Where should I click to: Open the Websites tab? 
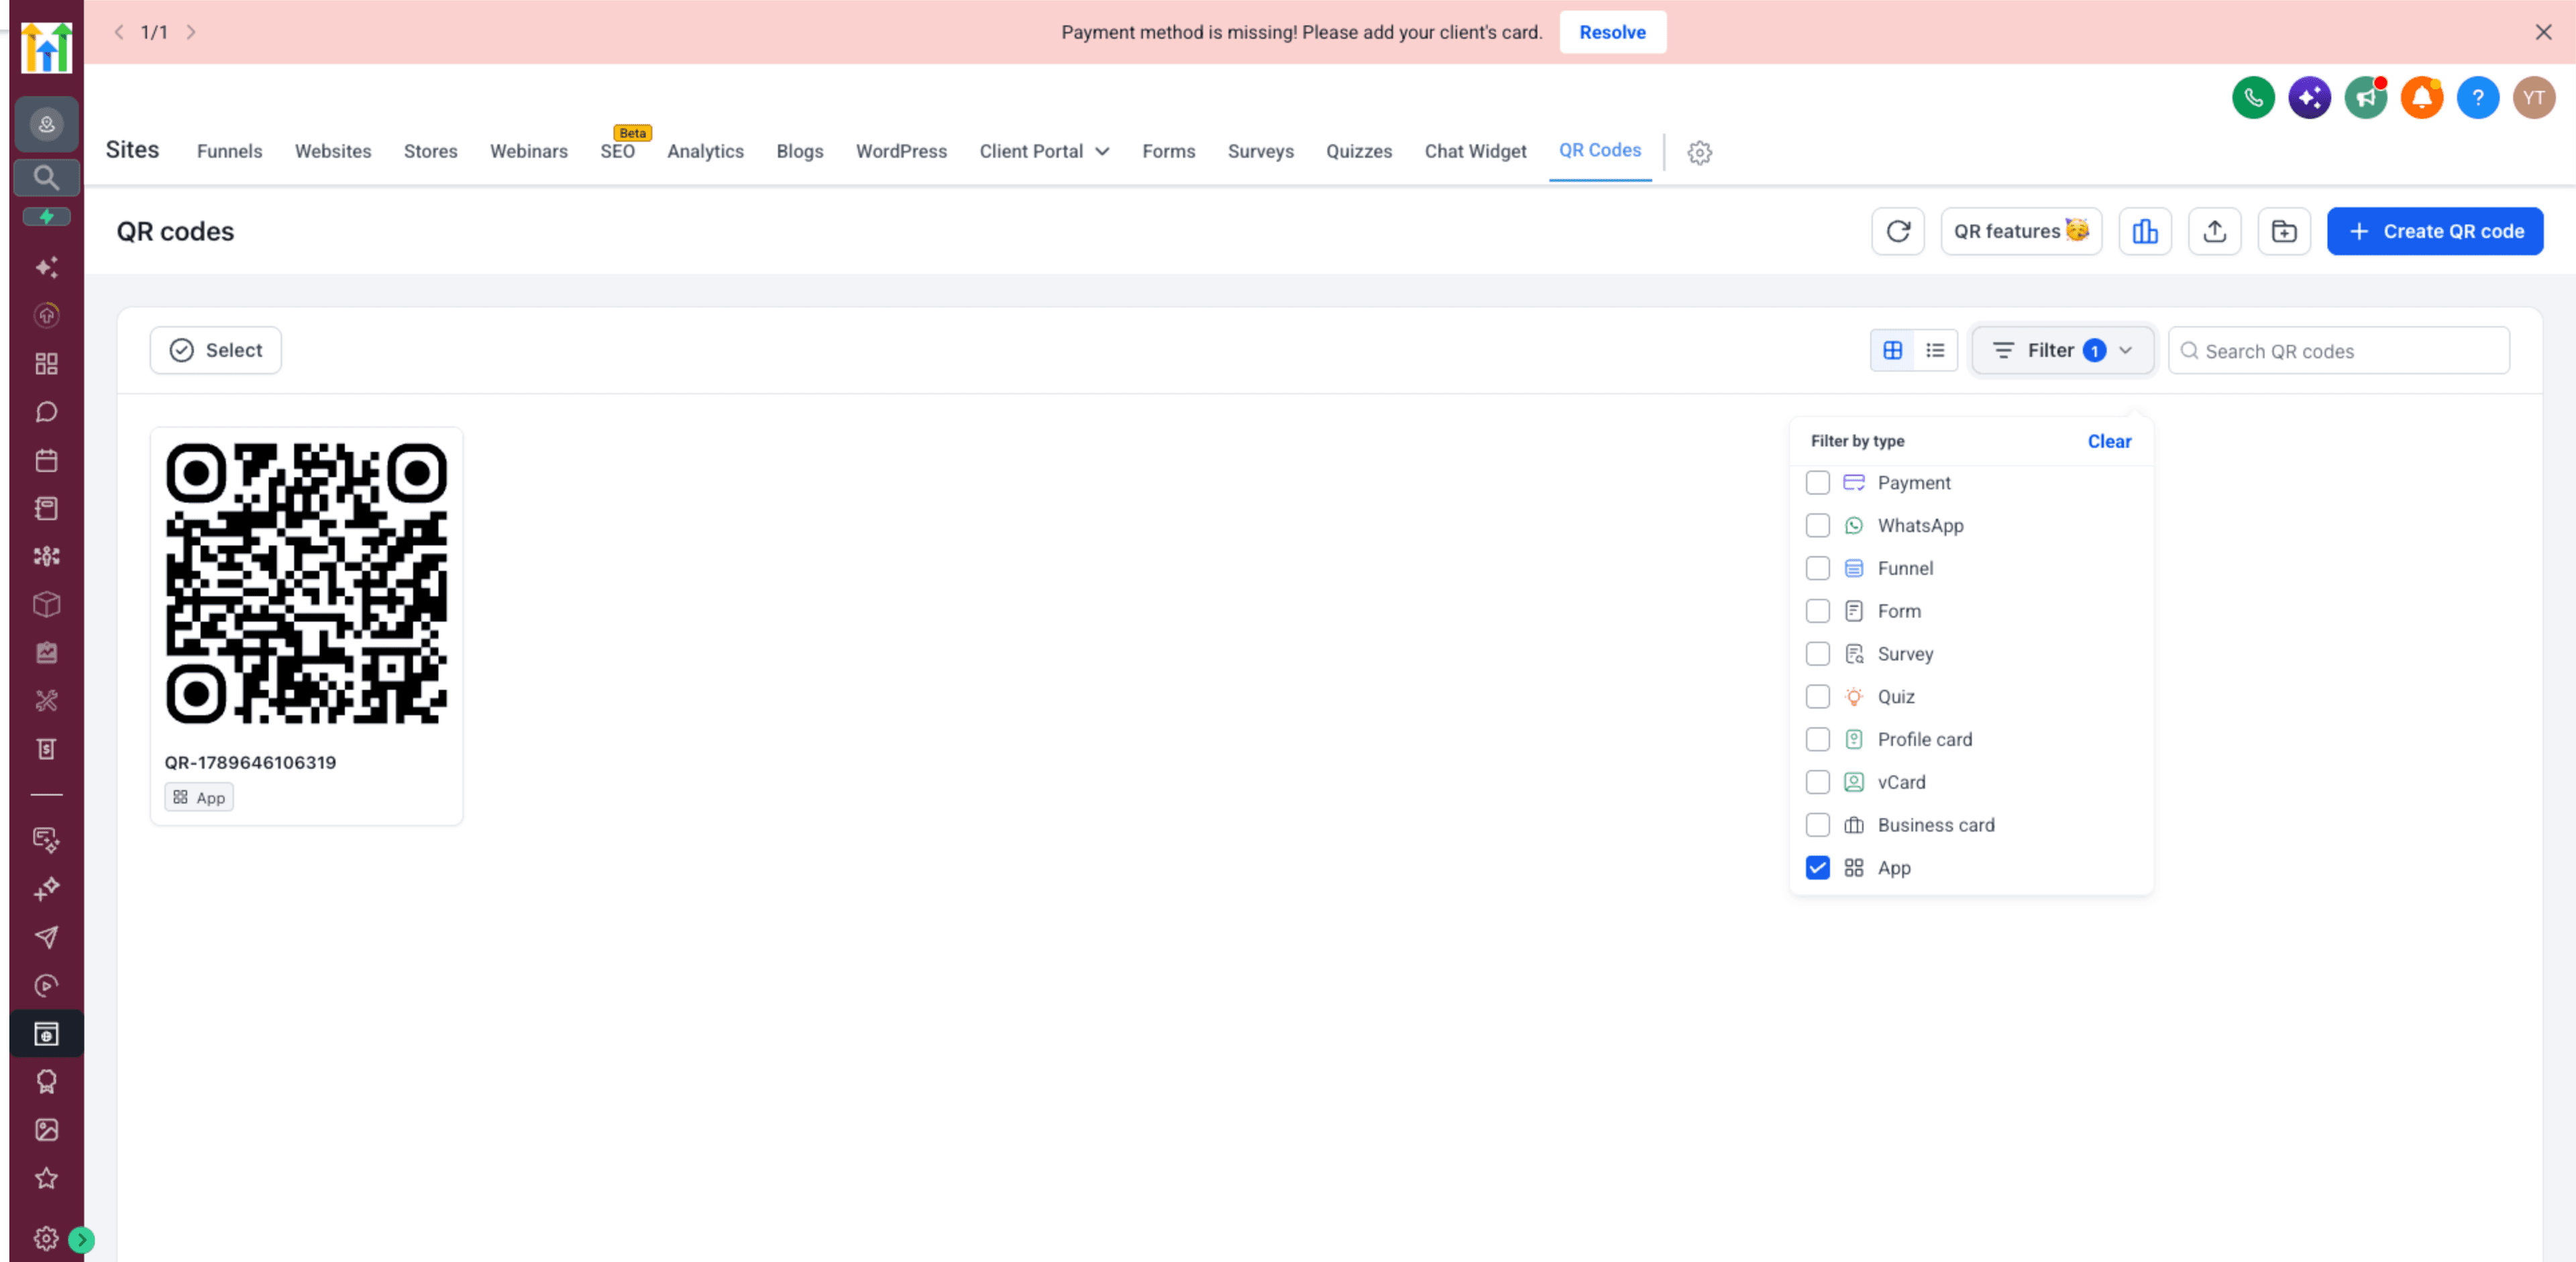tap(332, 151)
